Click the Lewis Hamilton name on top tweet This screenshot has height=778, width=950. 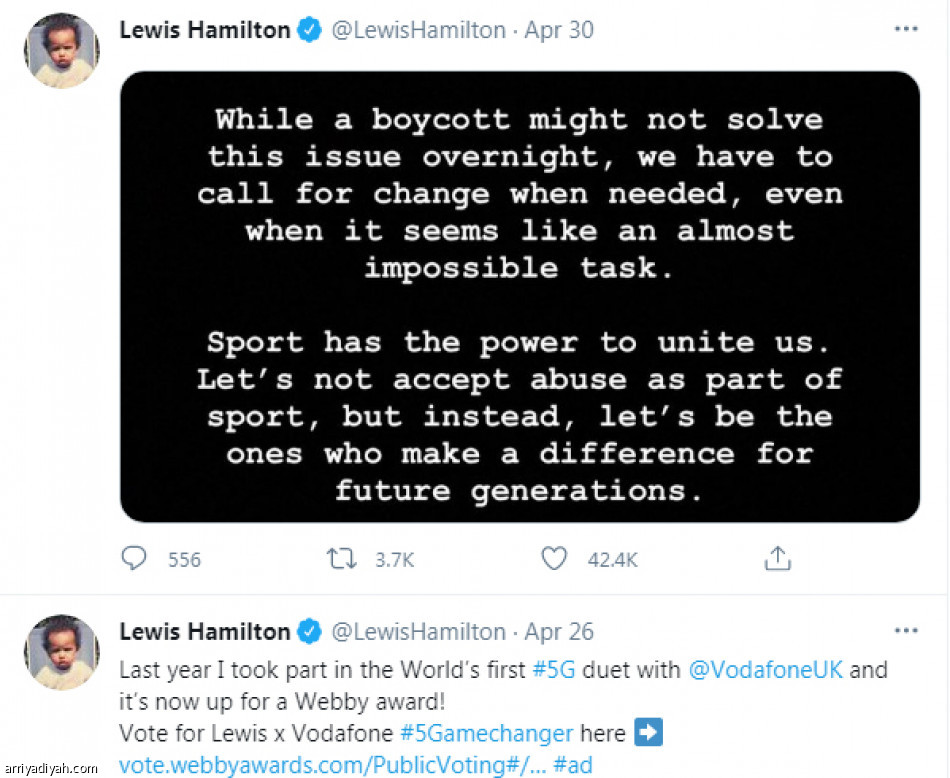(x=204, y=31)
